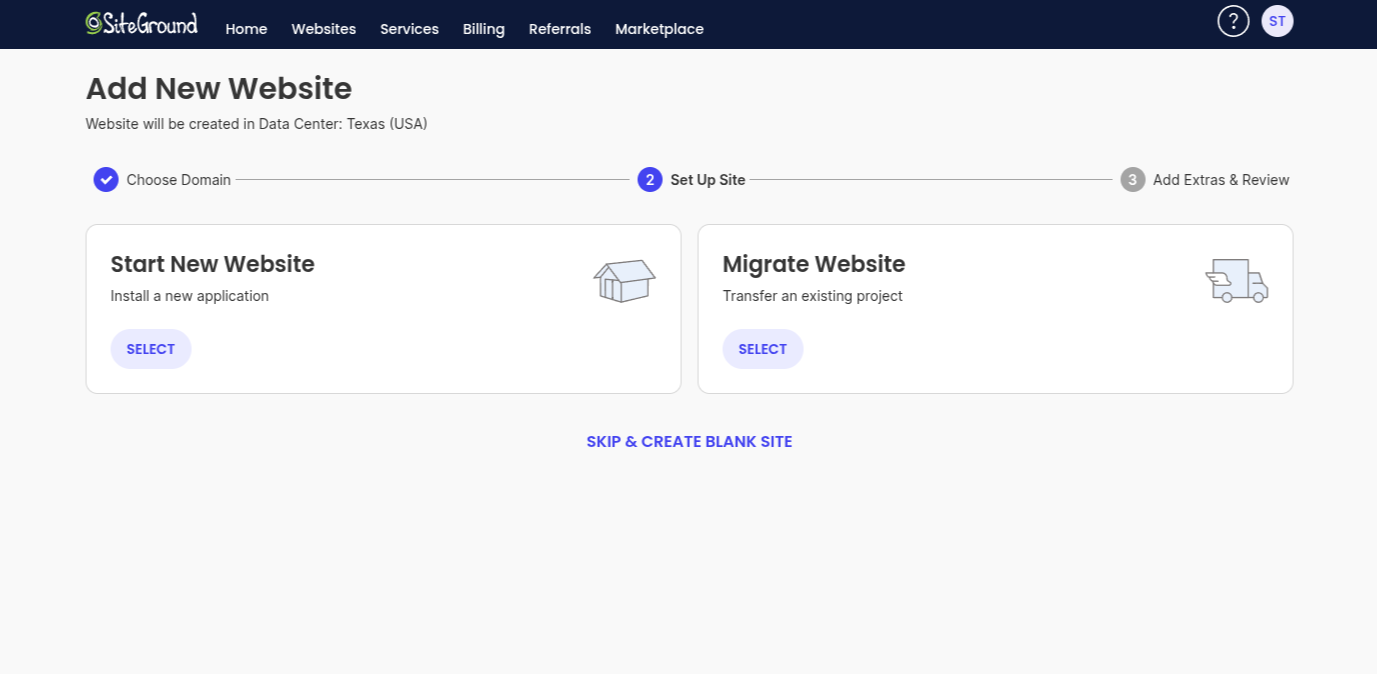Click Skip & Create Blank Site link
The height and width of the screenshot is (674, 1377).
(689, 442)
